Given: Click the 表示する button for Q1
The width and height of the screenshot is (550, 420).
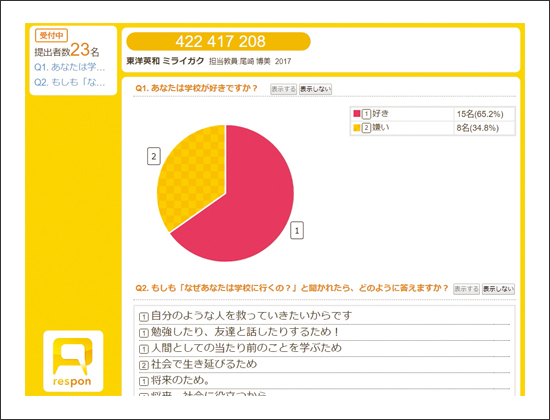Looking at the screenshot, I should click(x=283, y=89).
